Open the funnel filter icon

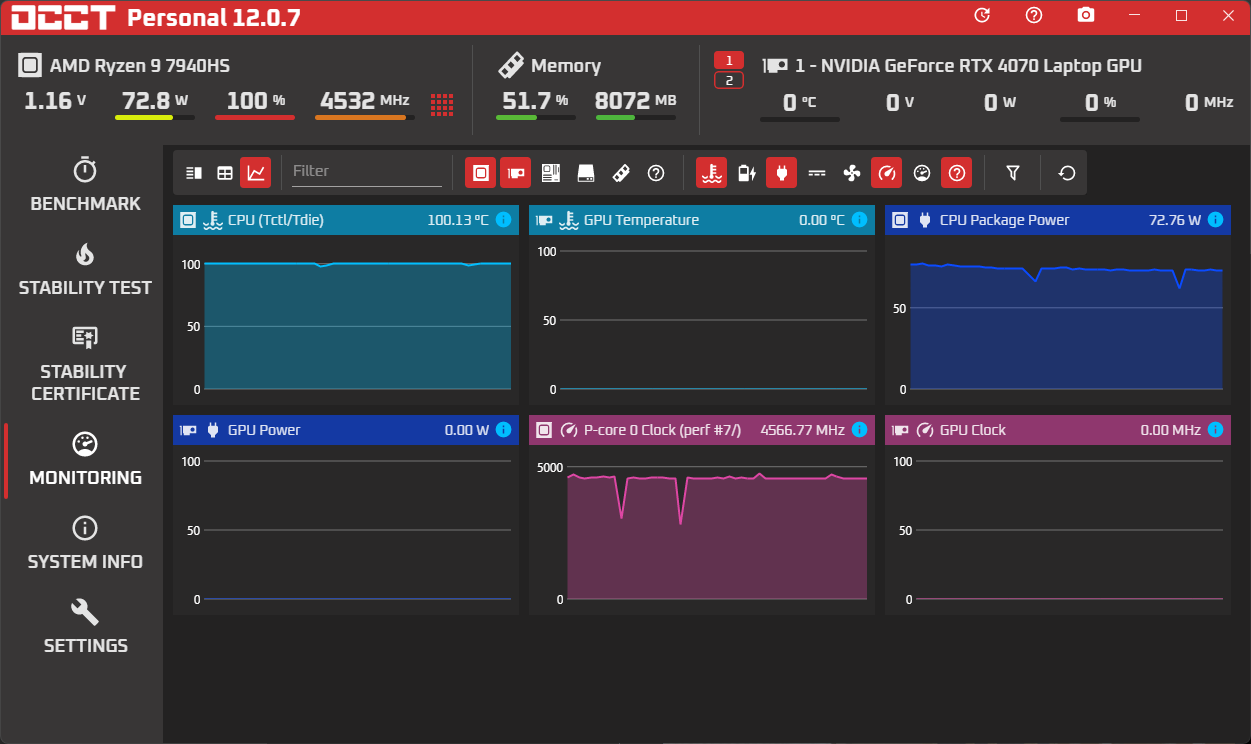click(x=1013, y=172)
